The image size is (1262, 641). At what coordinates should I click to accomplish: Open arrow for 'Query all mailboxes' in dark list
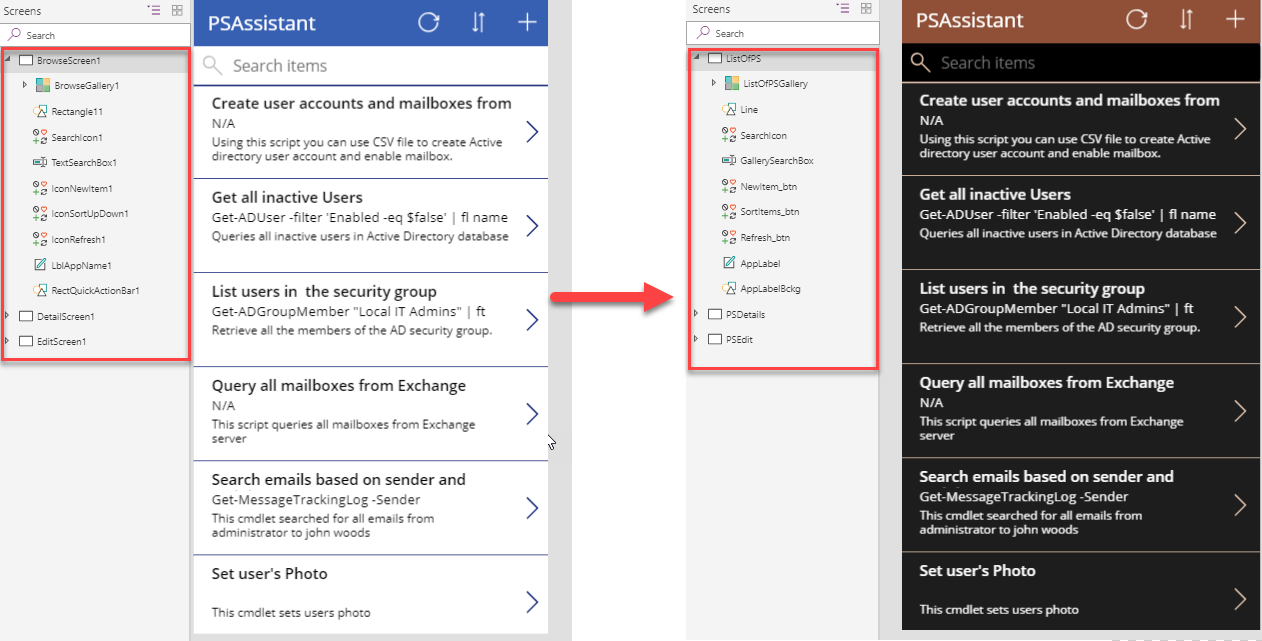[x=1240, y=411]
